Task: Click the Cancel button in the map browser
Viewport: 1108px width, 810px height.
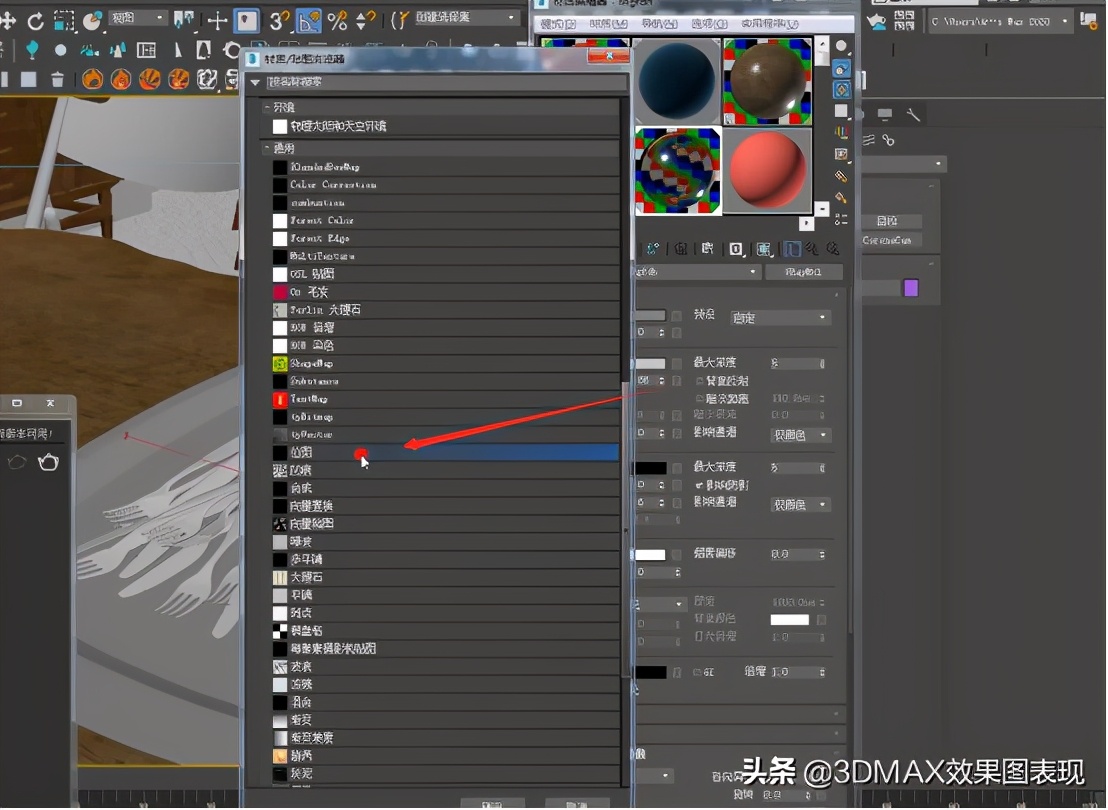Action: [x=577, y=803]
